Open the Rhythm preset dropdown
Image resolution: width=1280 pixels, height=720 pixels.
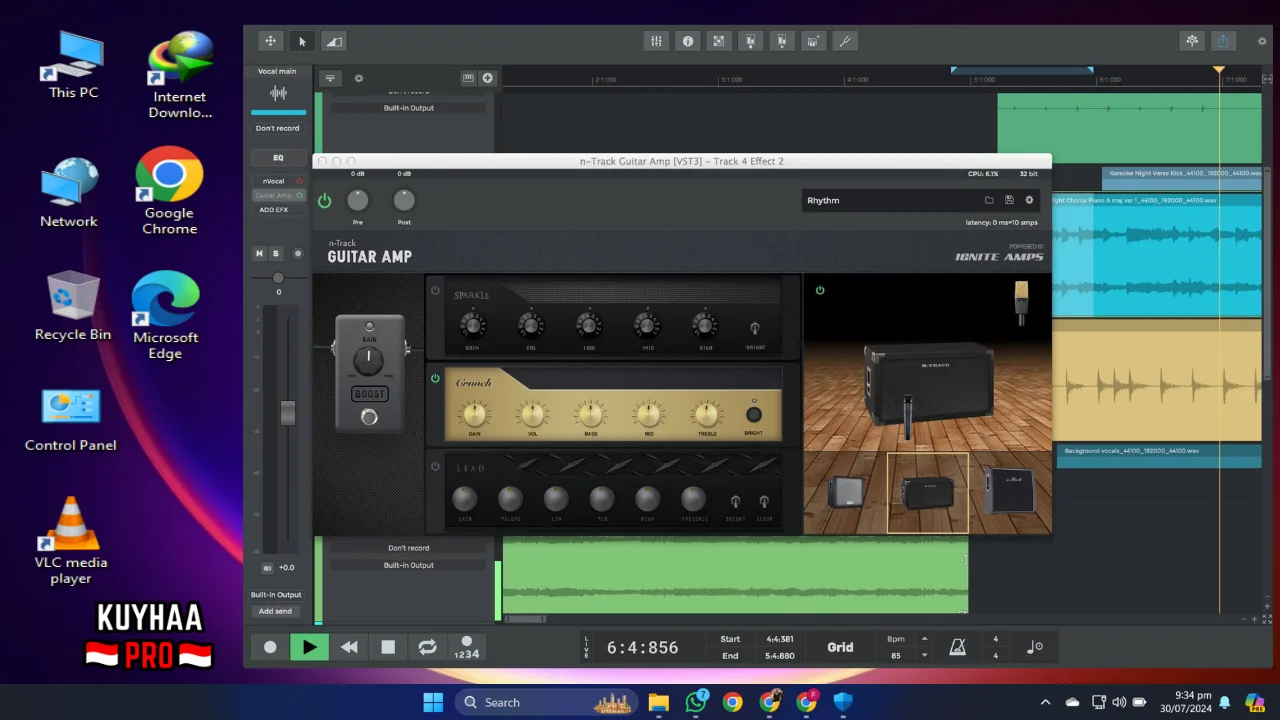[891, 200]
